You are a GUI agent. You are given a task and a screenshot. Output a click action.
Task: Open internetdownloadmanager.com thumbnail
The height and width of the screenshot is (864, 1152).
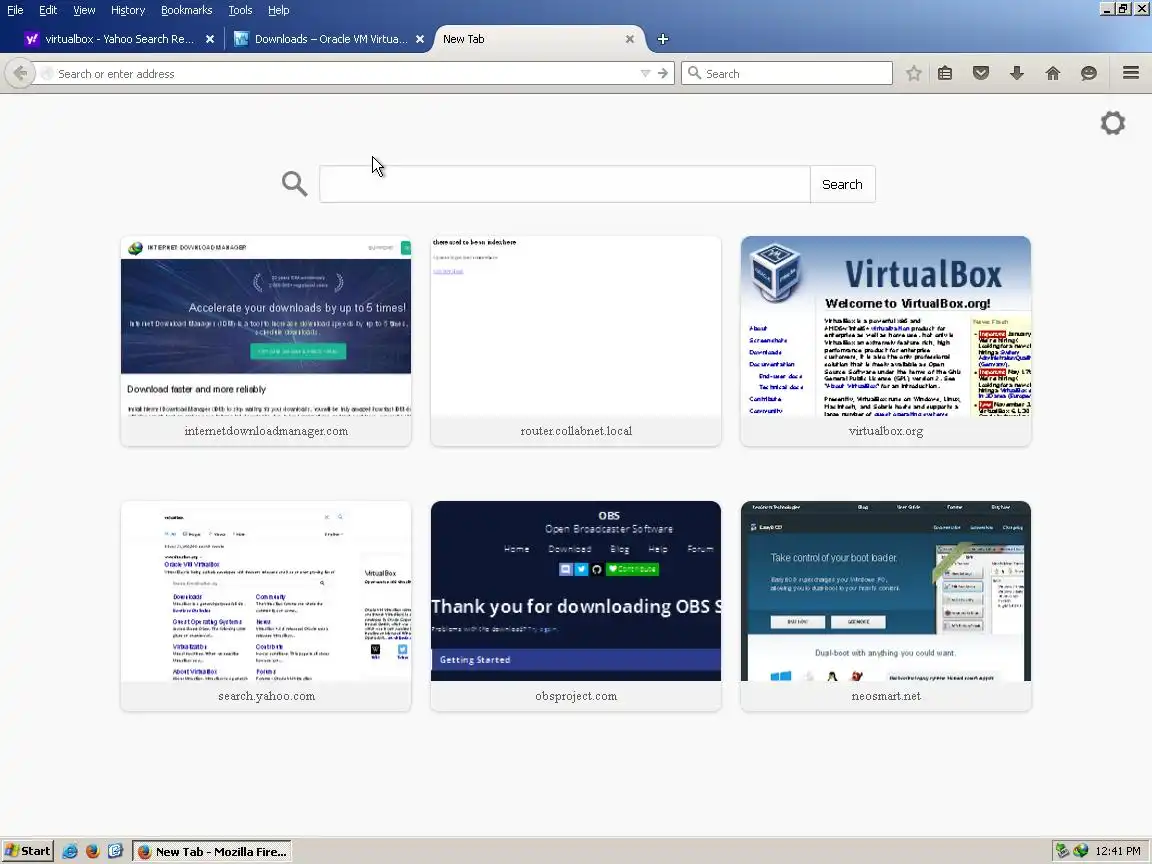point(266,341)
